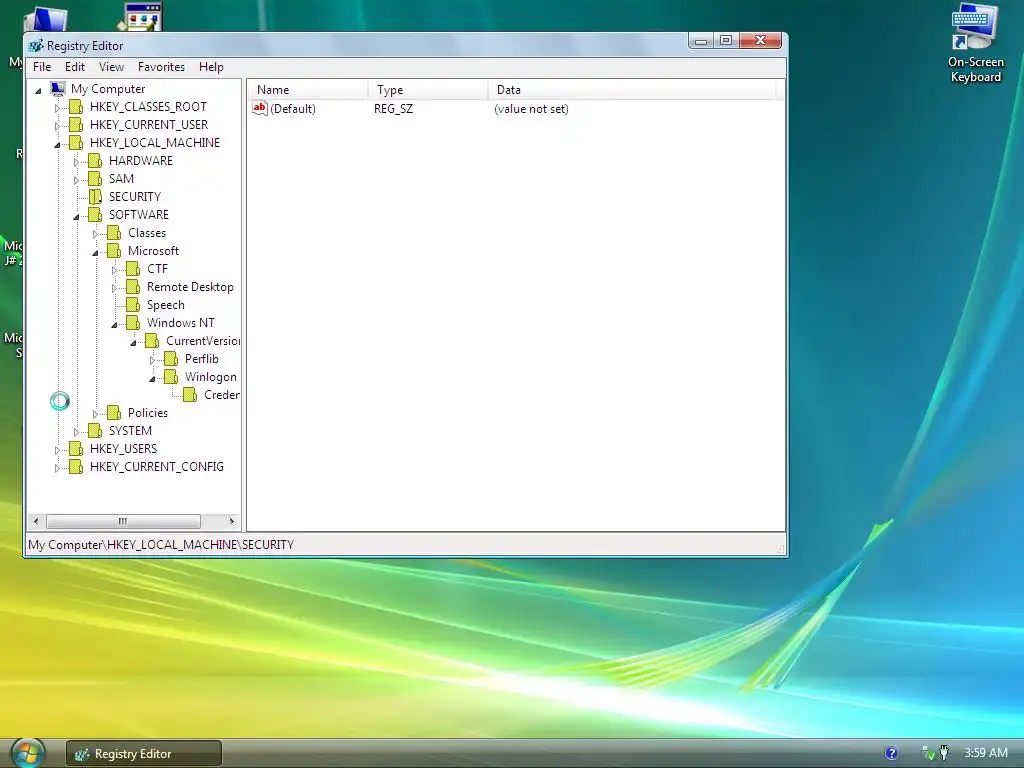Viewport: 1024px width, 768px height.
Task: Select the (Default) string value icon
Action: point(260,108)
